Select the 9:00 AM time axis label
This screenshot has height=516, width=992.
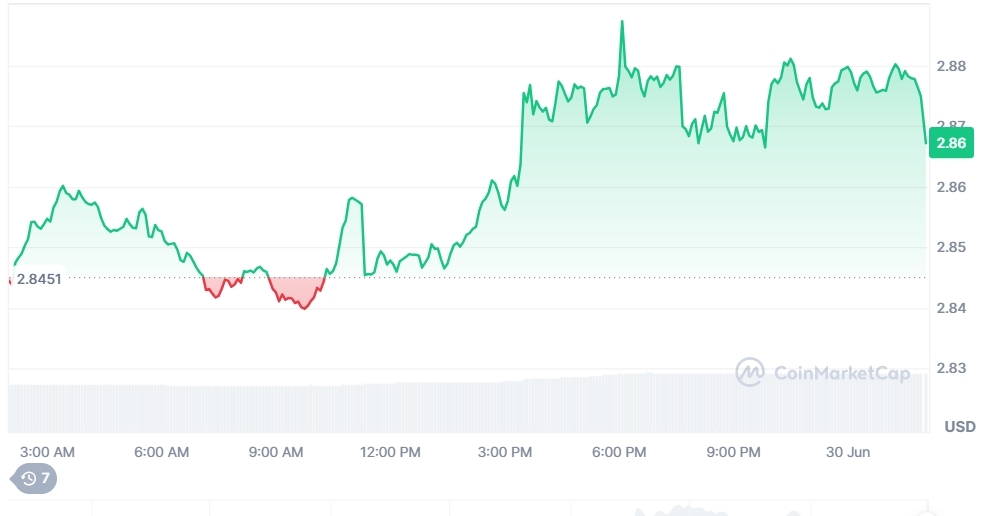[x=276, y=452]
